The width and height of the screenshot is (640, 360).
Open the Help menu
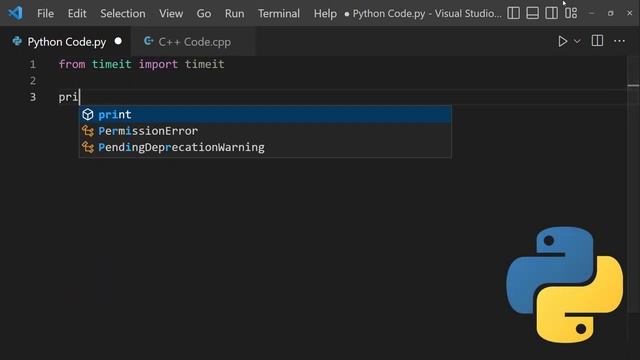tap(325, 13)
